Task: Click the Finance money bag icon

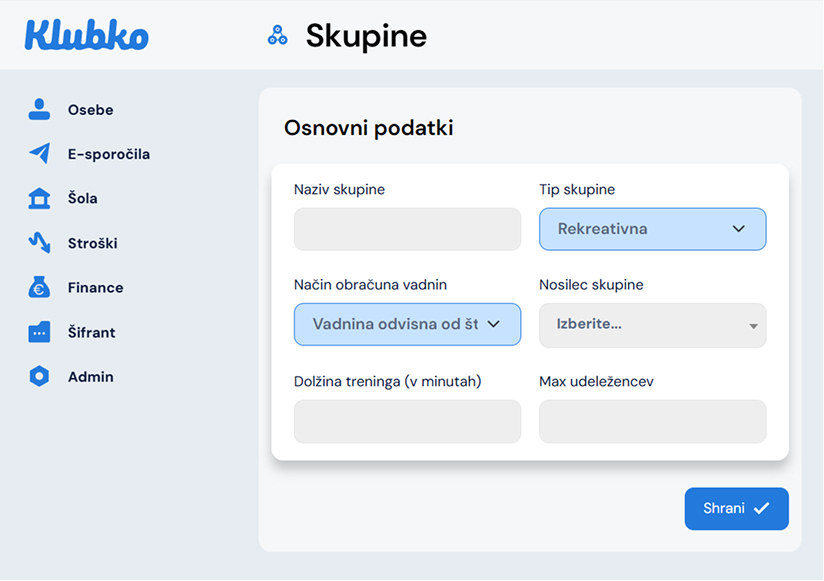Action: 39,287
